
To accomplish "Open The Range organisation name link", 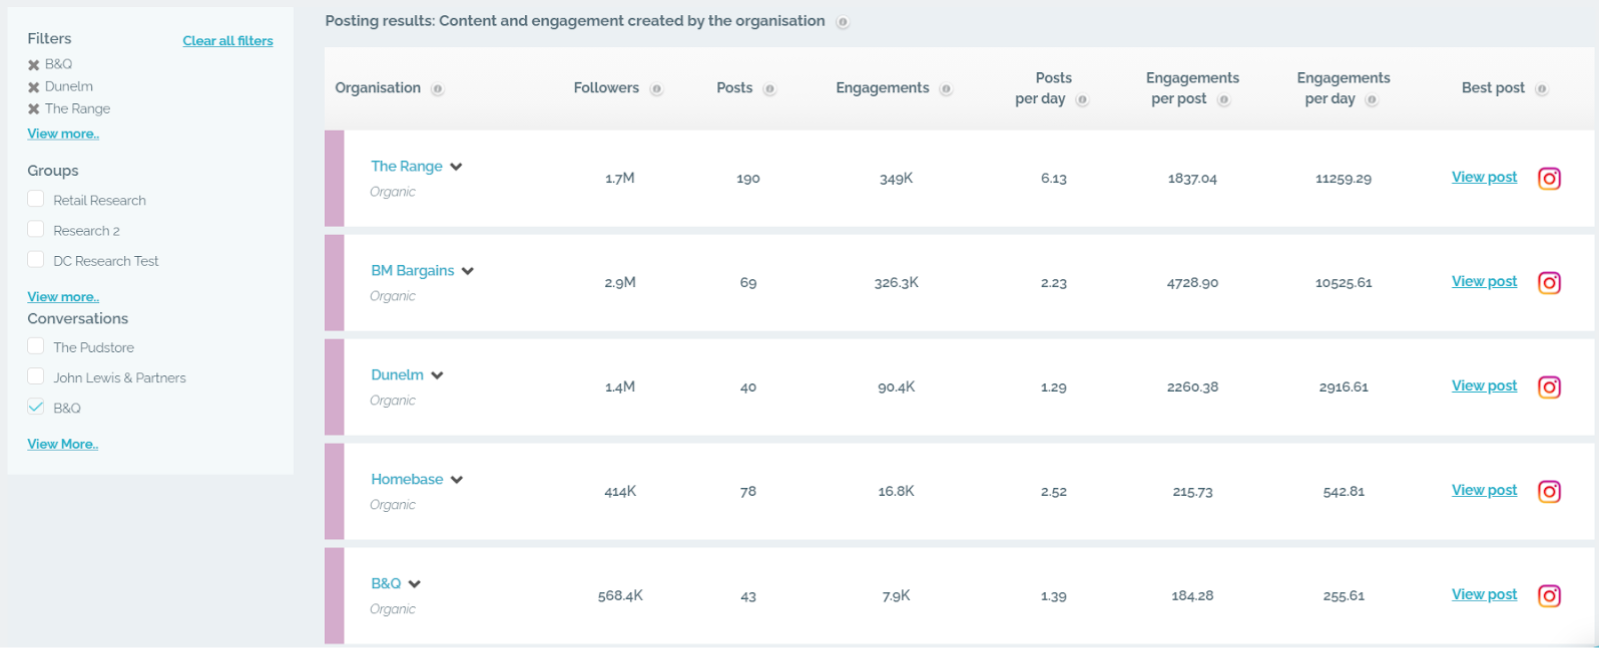I will (406, 166).
